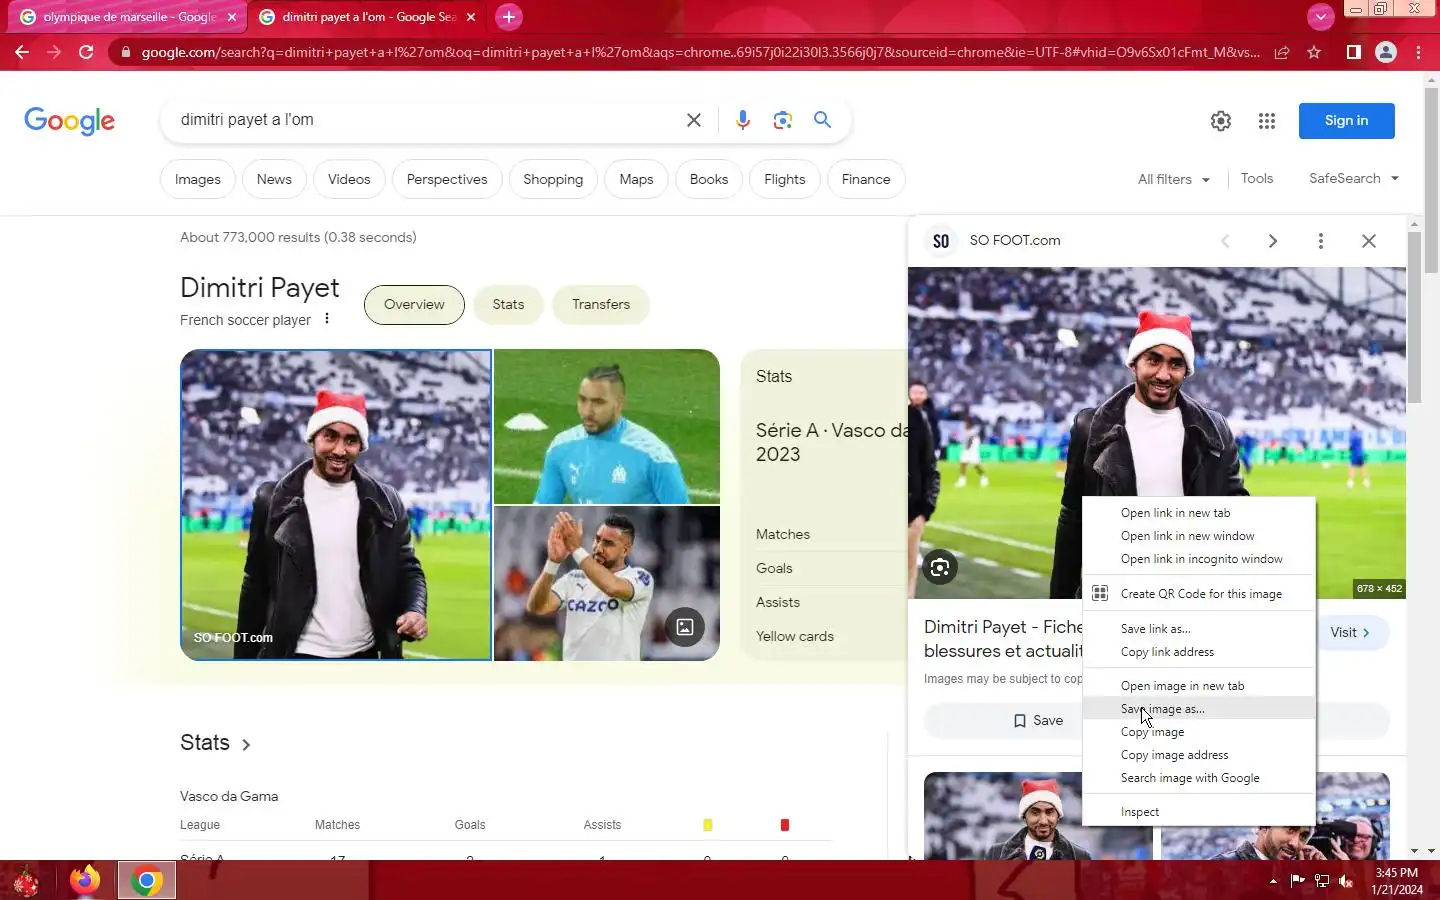Bookmark this page with the star icon
This screenshot has width=1440, height=900.
[1314, 52]
